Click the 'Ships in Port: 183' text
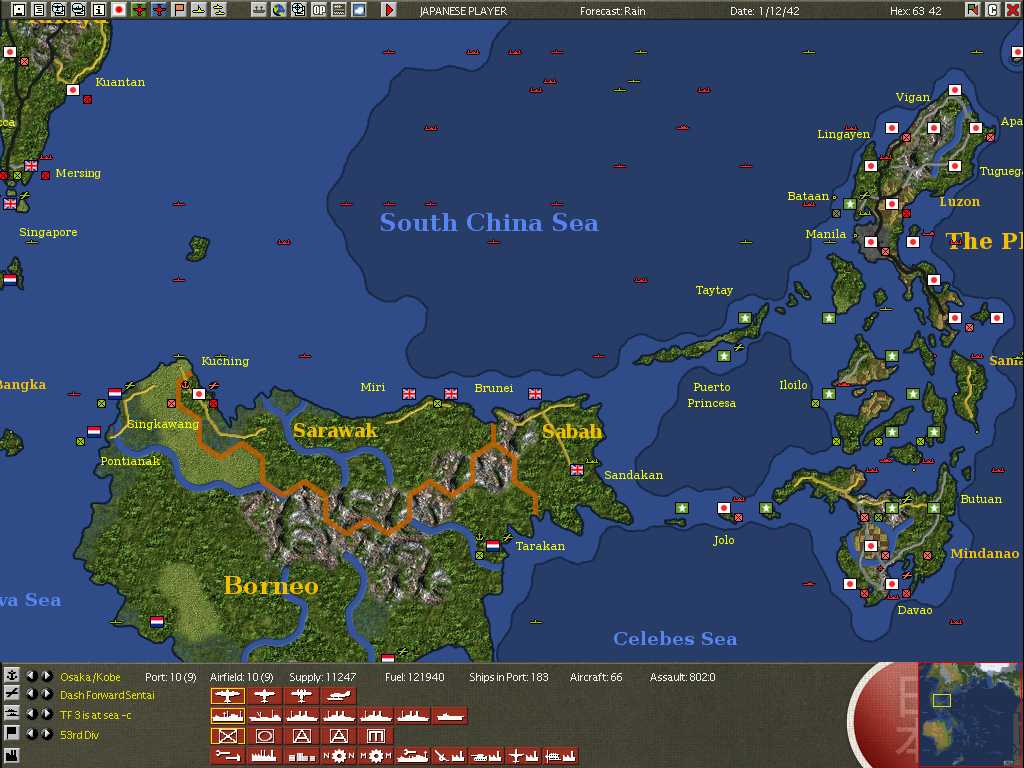The image size is (1024, 768). (x=509, y=677)
